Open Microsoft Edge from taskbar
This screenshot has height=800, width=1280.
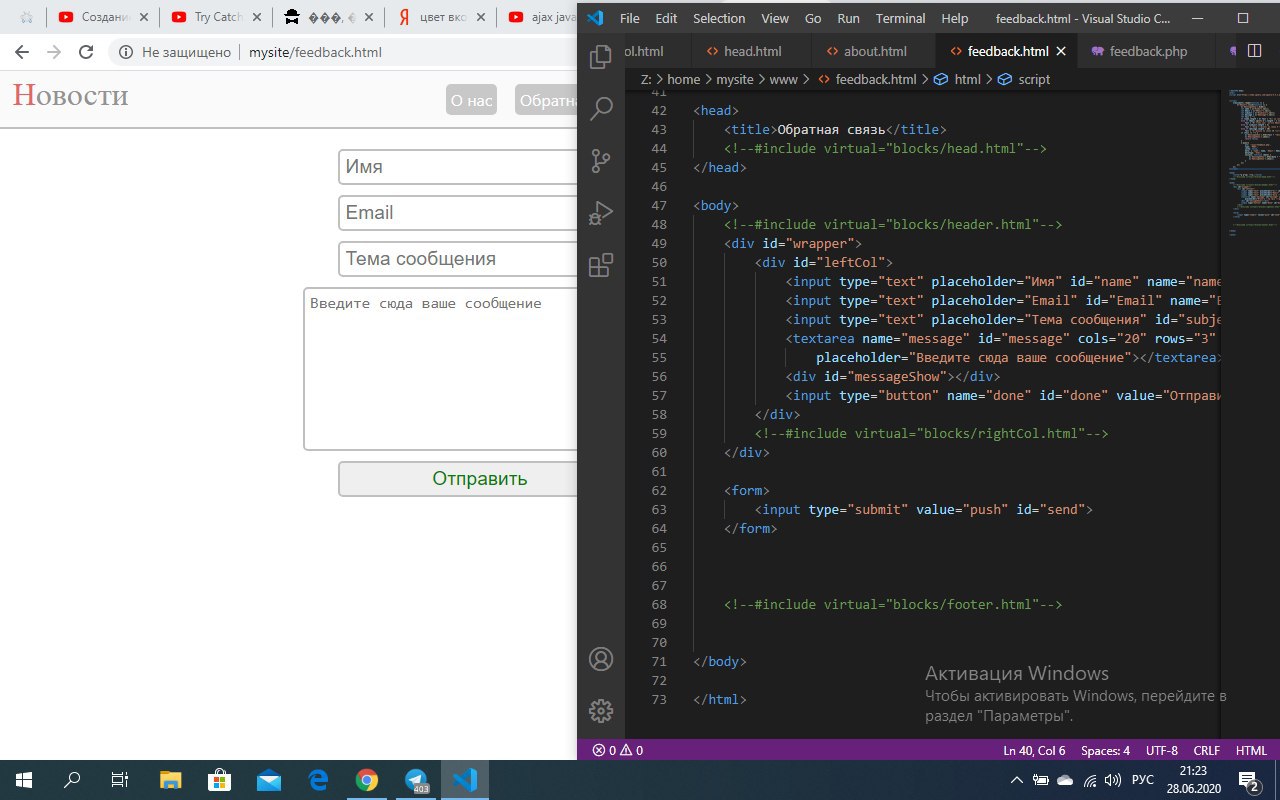click(x=318, y=780)
